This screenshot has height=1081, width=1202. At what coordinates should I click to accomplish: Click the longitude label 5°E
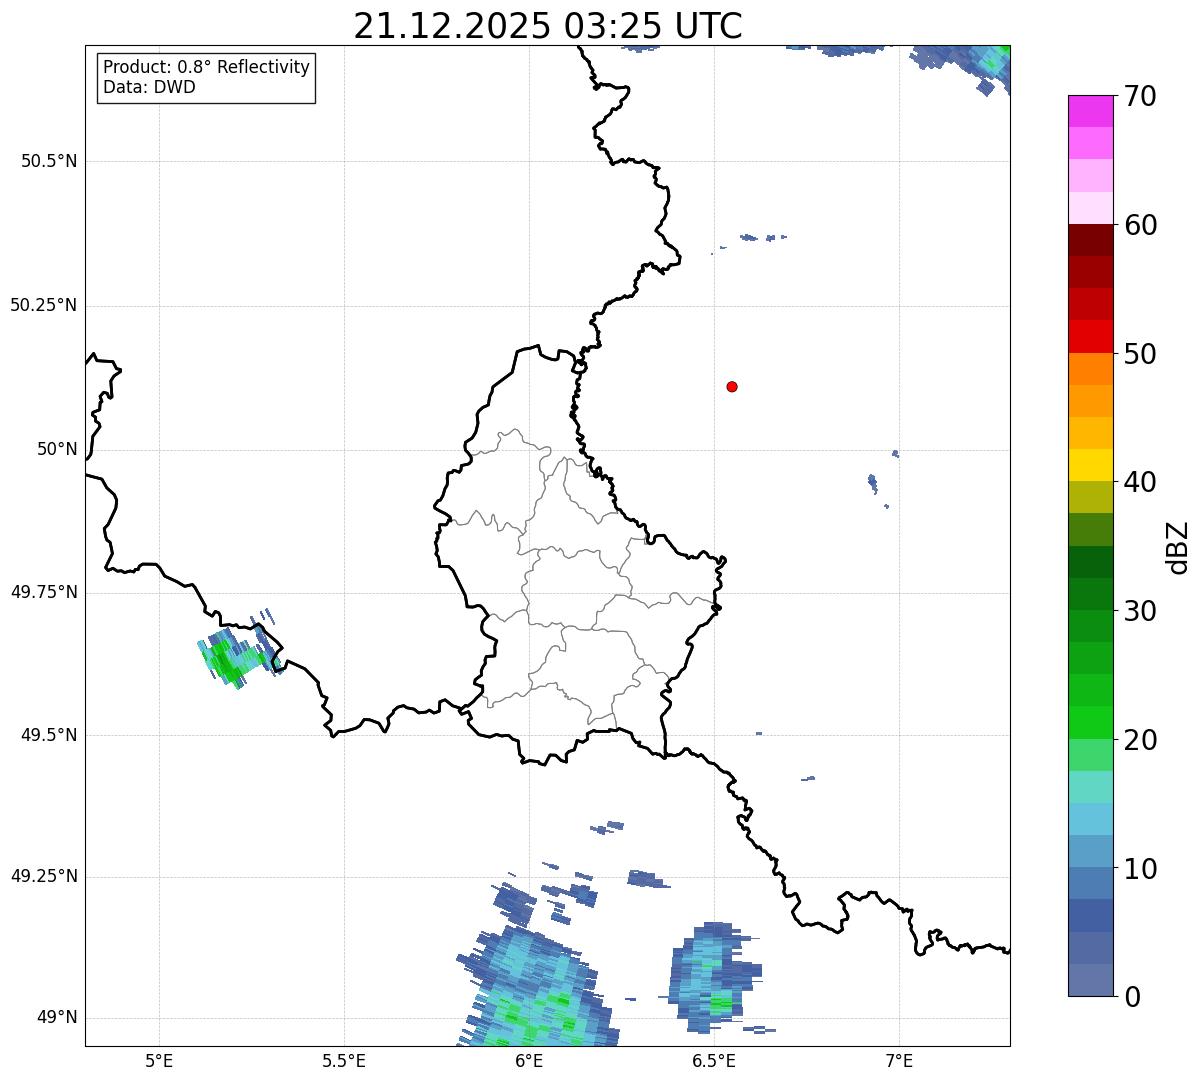click(159, 1060)
